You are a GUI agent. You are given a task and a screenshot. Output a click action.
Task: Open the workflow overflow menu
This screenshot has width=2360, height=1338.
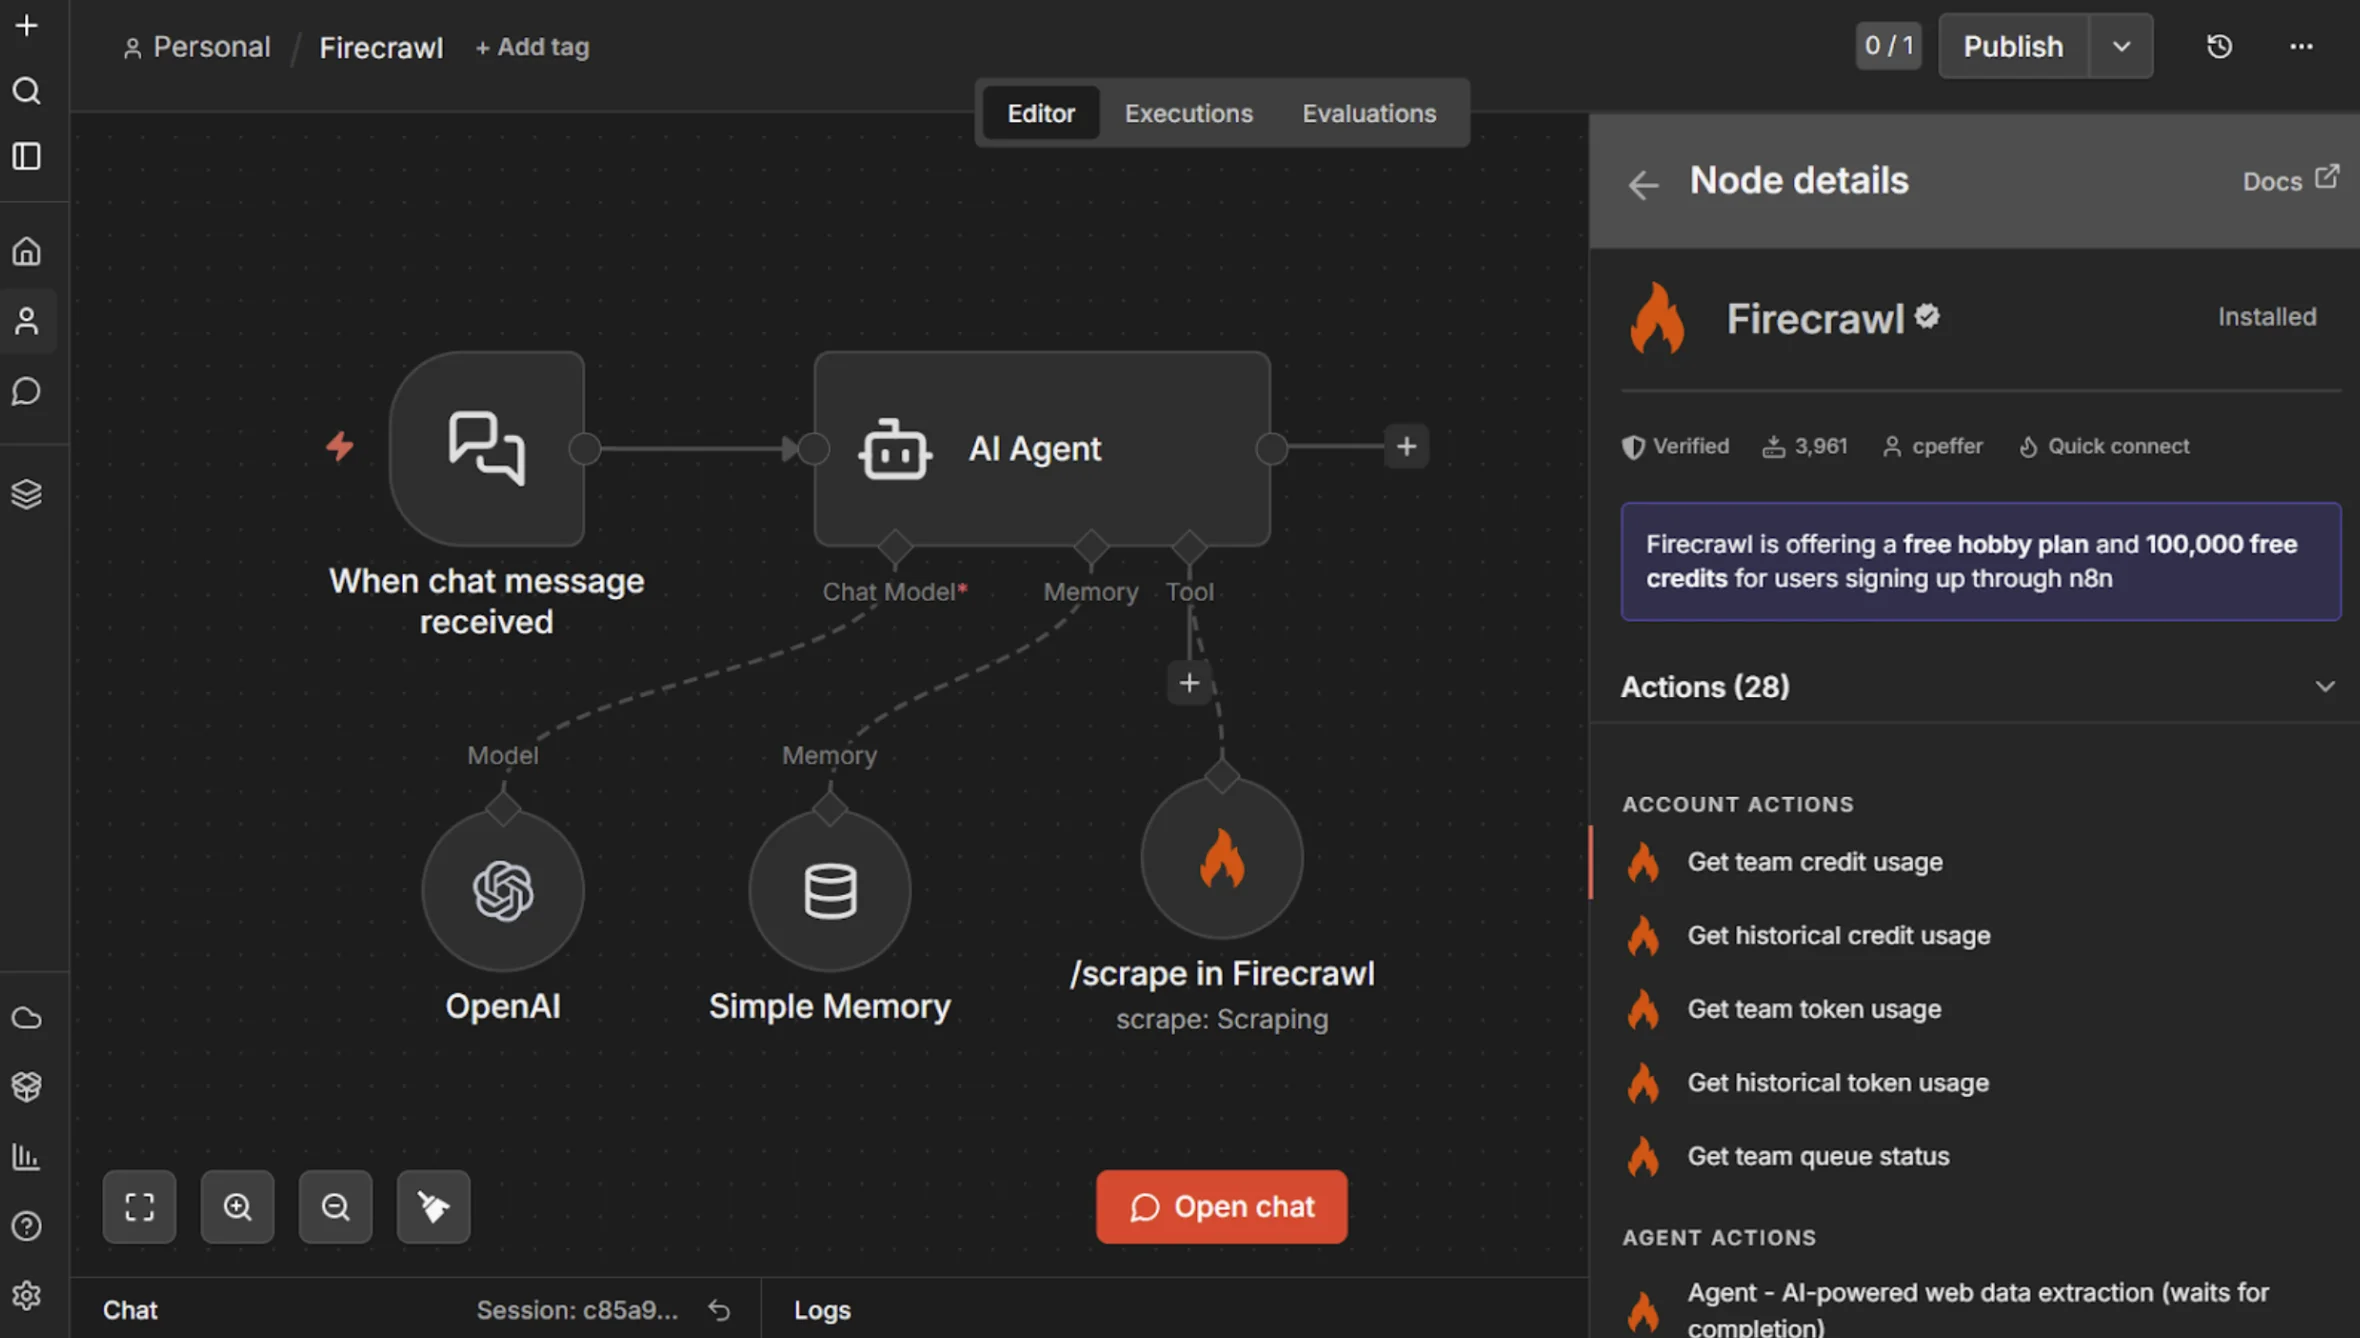tap(2302, 45)
